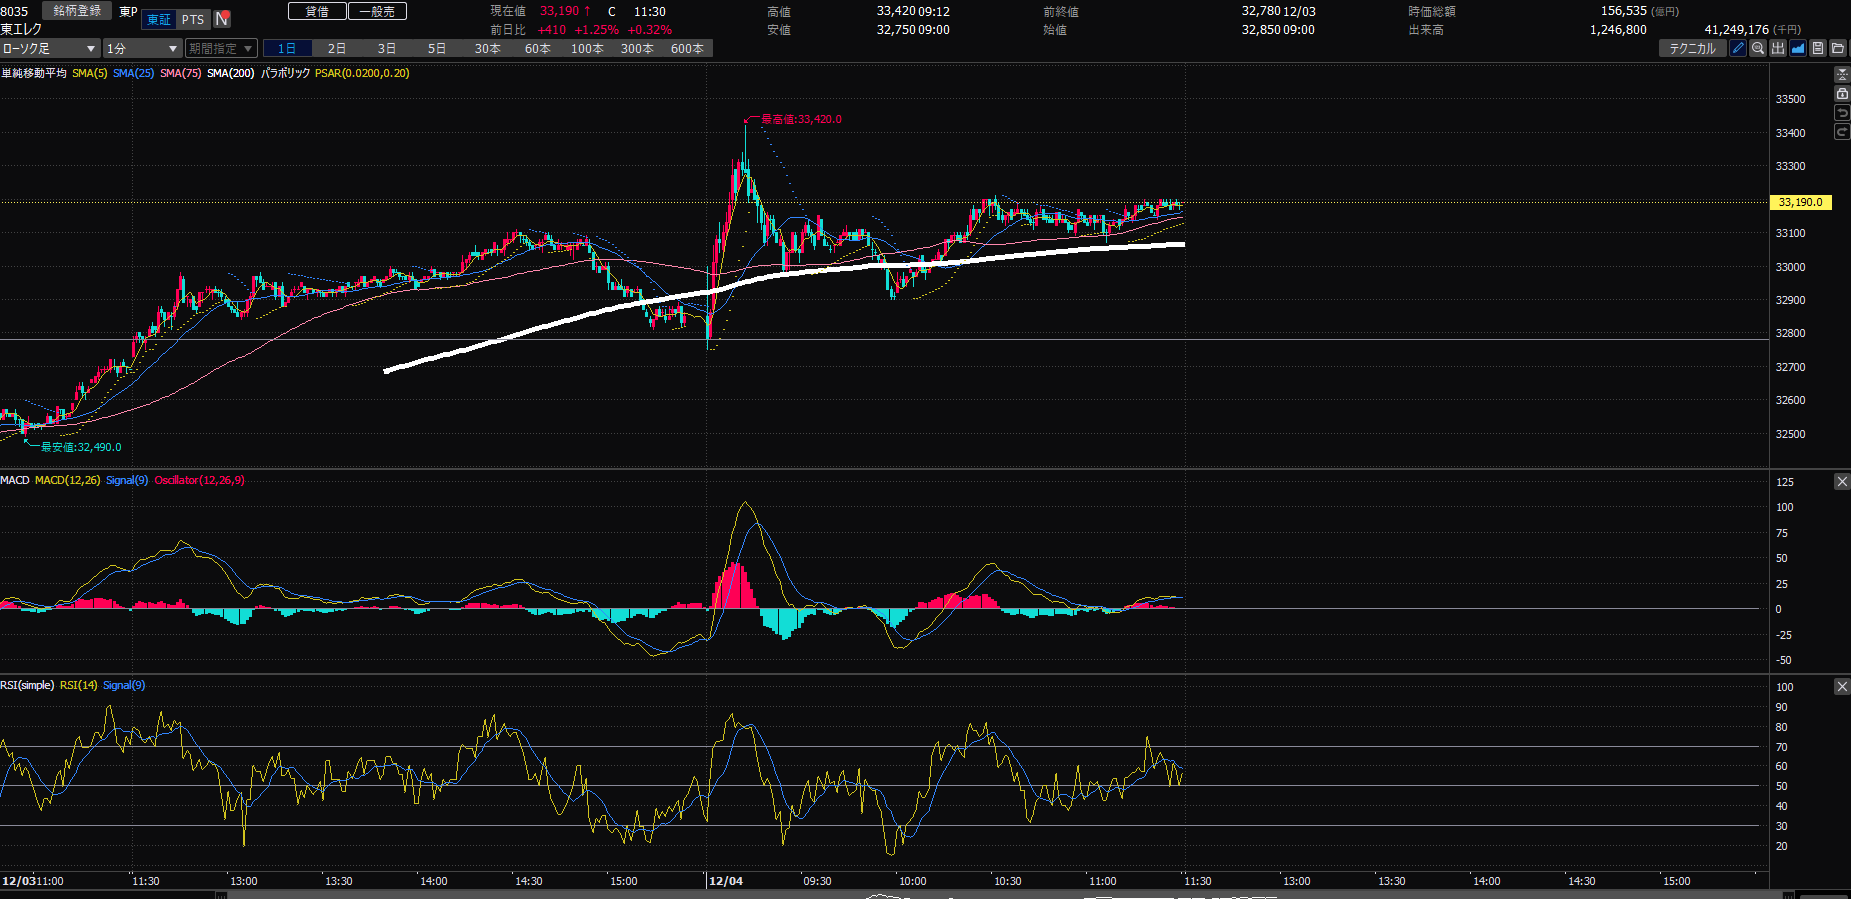Screen dimensions: 1851x899
Task: Open the テクニカル settings button
Action: [x=1692, y=48]
